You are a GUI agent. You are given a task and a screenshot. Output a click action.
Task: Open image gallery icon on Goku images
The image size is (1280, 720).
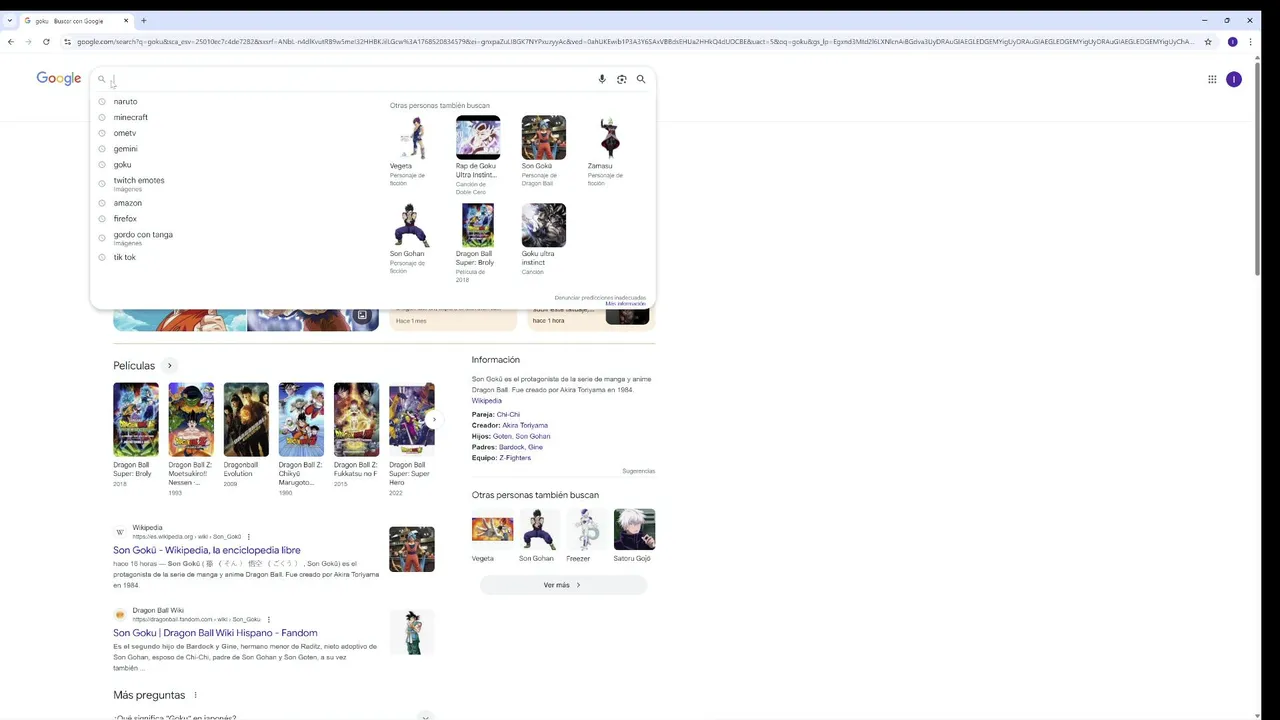(x=362, y=315)
